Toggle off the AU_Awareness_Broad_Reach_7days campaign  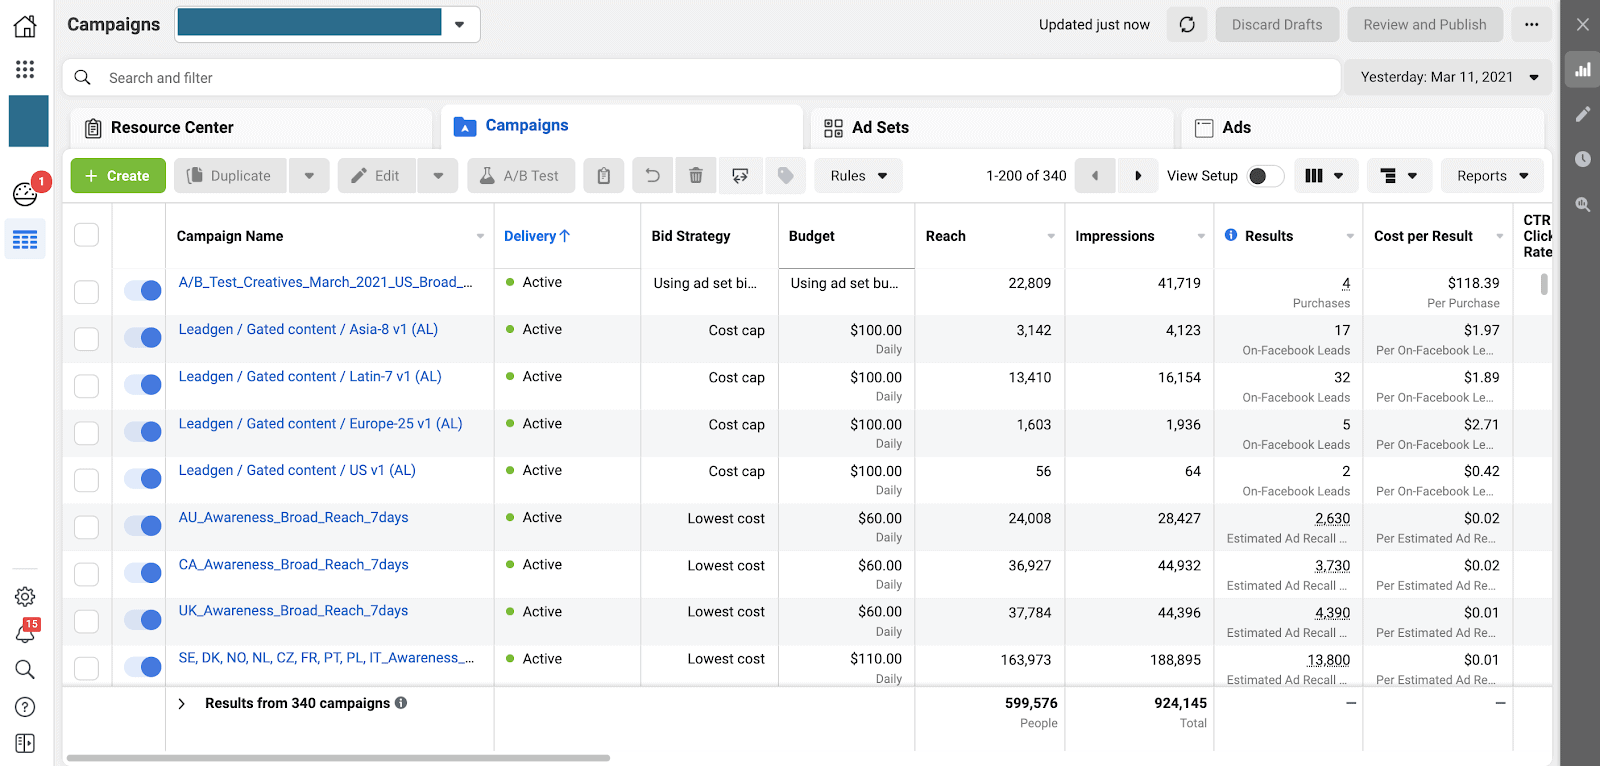[143, 526]
